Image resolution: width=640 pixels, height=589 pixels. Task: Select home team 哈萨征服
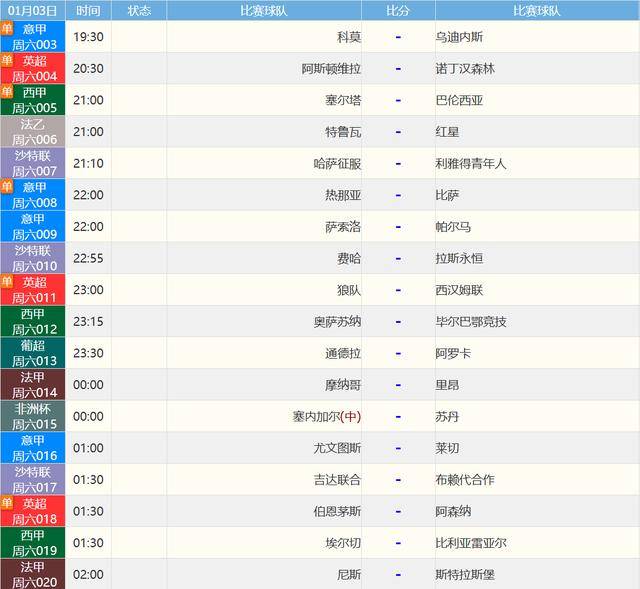pyautogui.click(x=337, y=164)
